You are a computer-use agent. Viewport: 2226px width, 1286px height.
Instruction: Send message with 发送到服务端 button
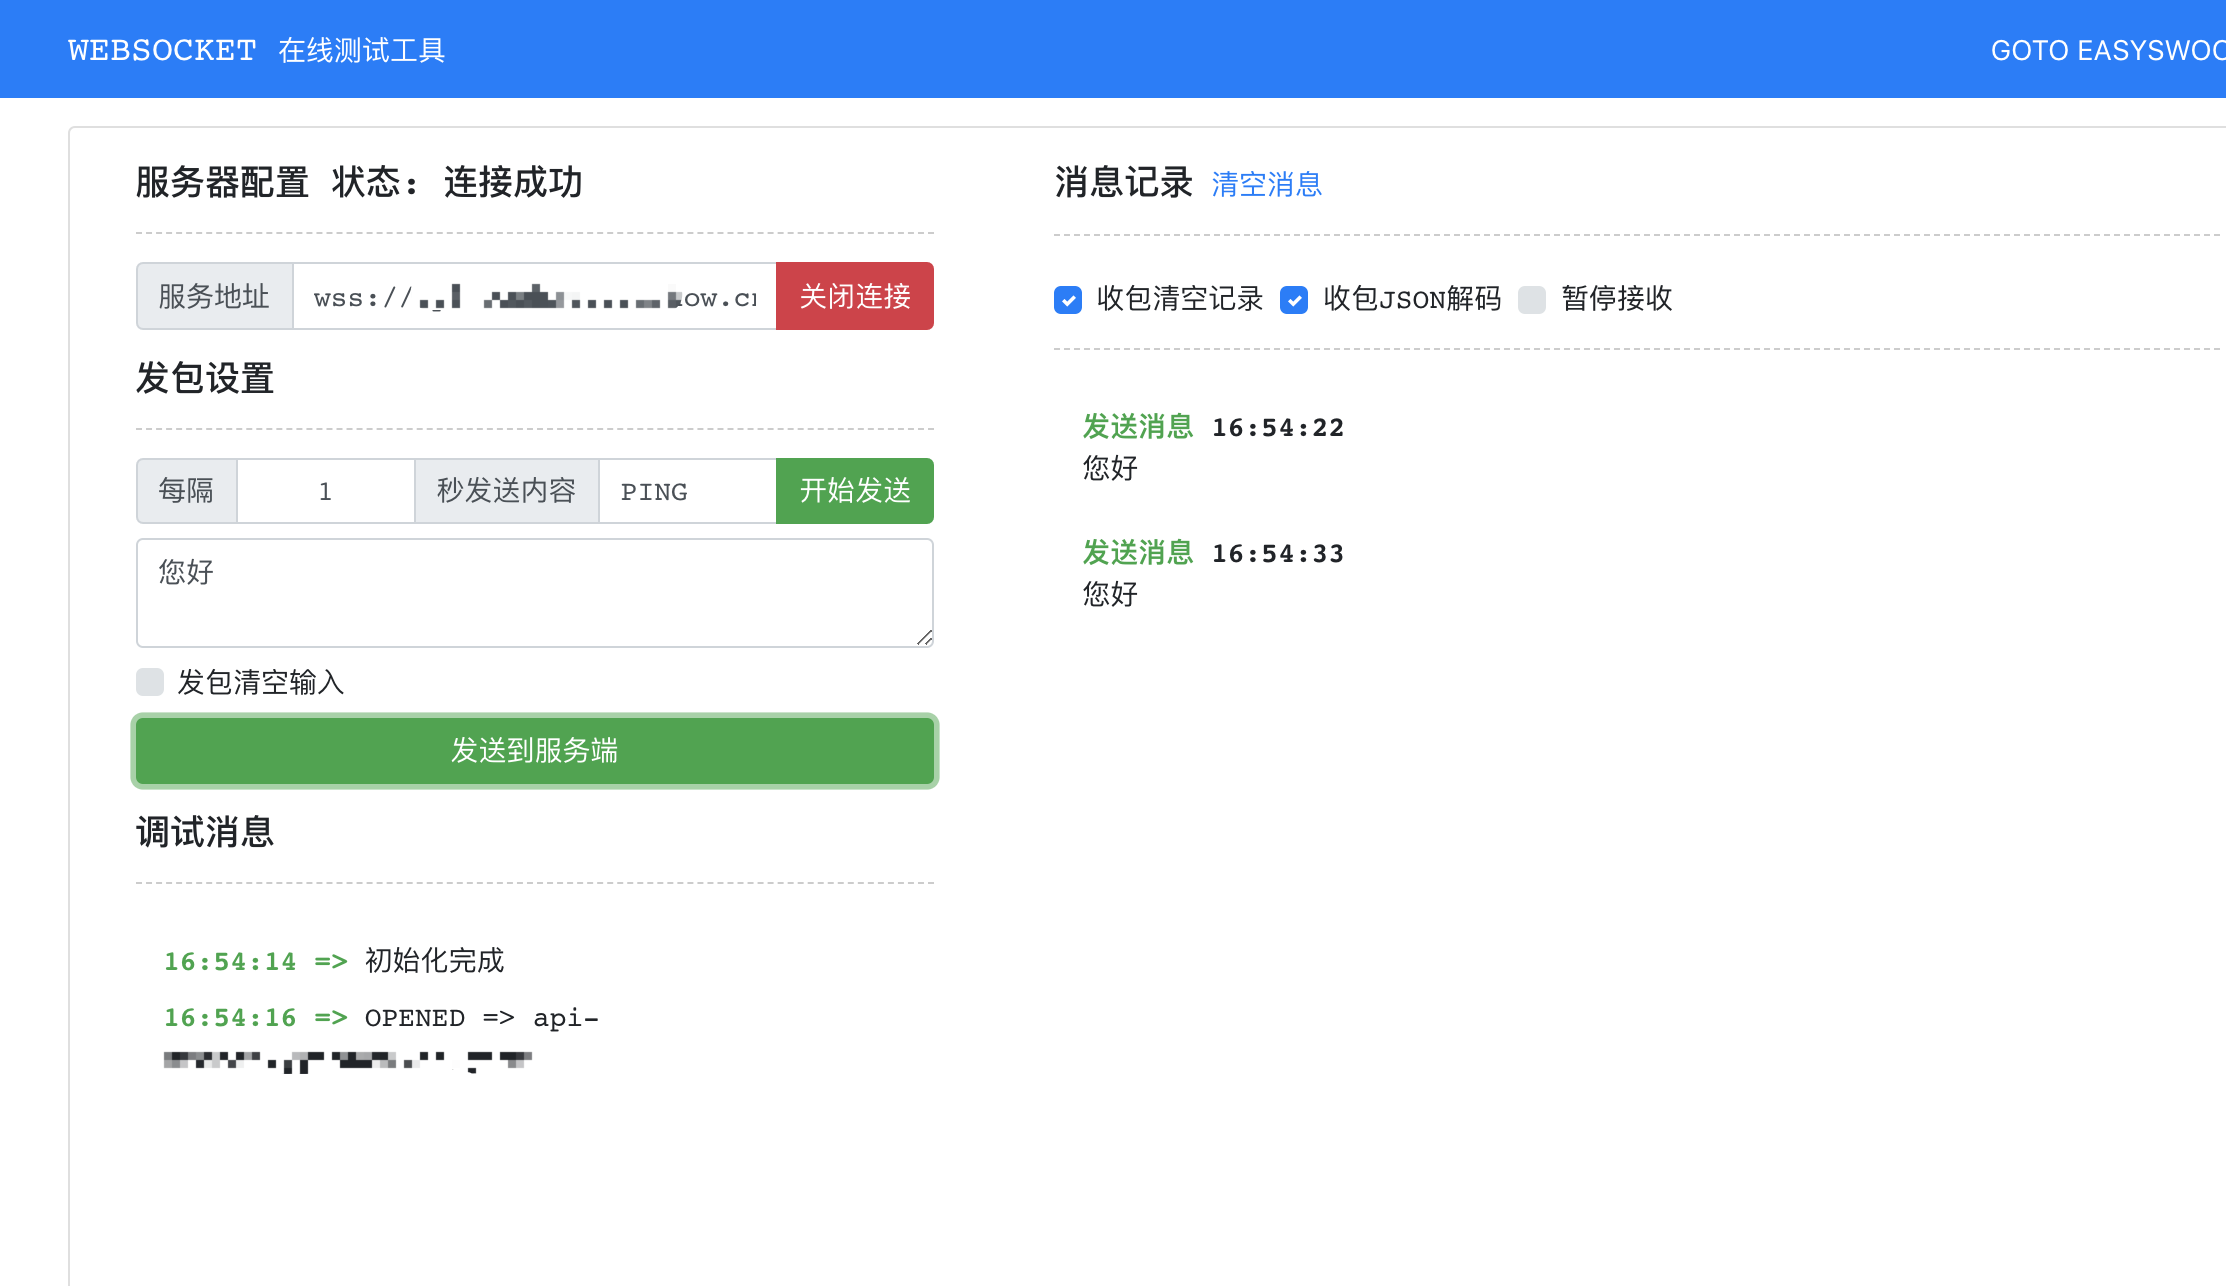535,751
